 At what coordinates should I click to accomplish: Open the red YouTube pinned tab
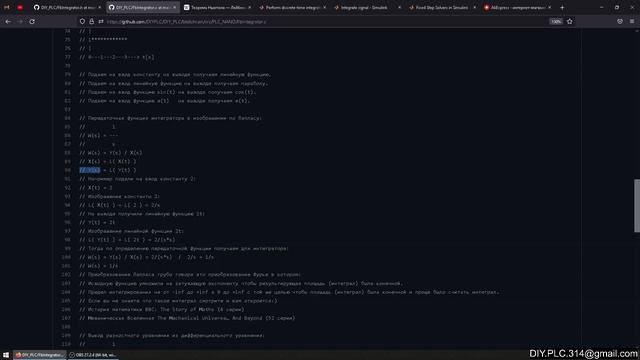(x=20, y=7)
